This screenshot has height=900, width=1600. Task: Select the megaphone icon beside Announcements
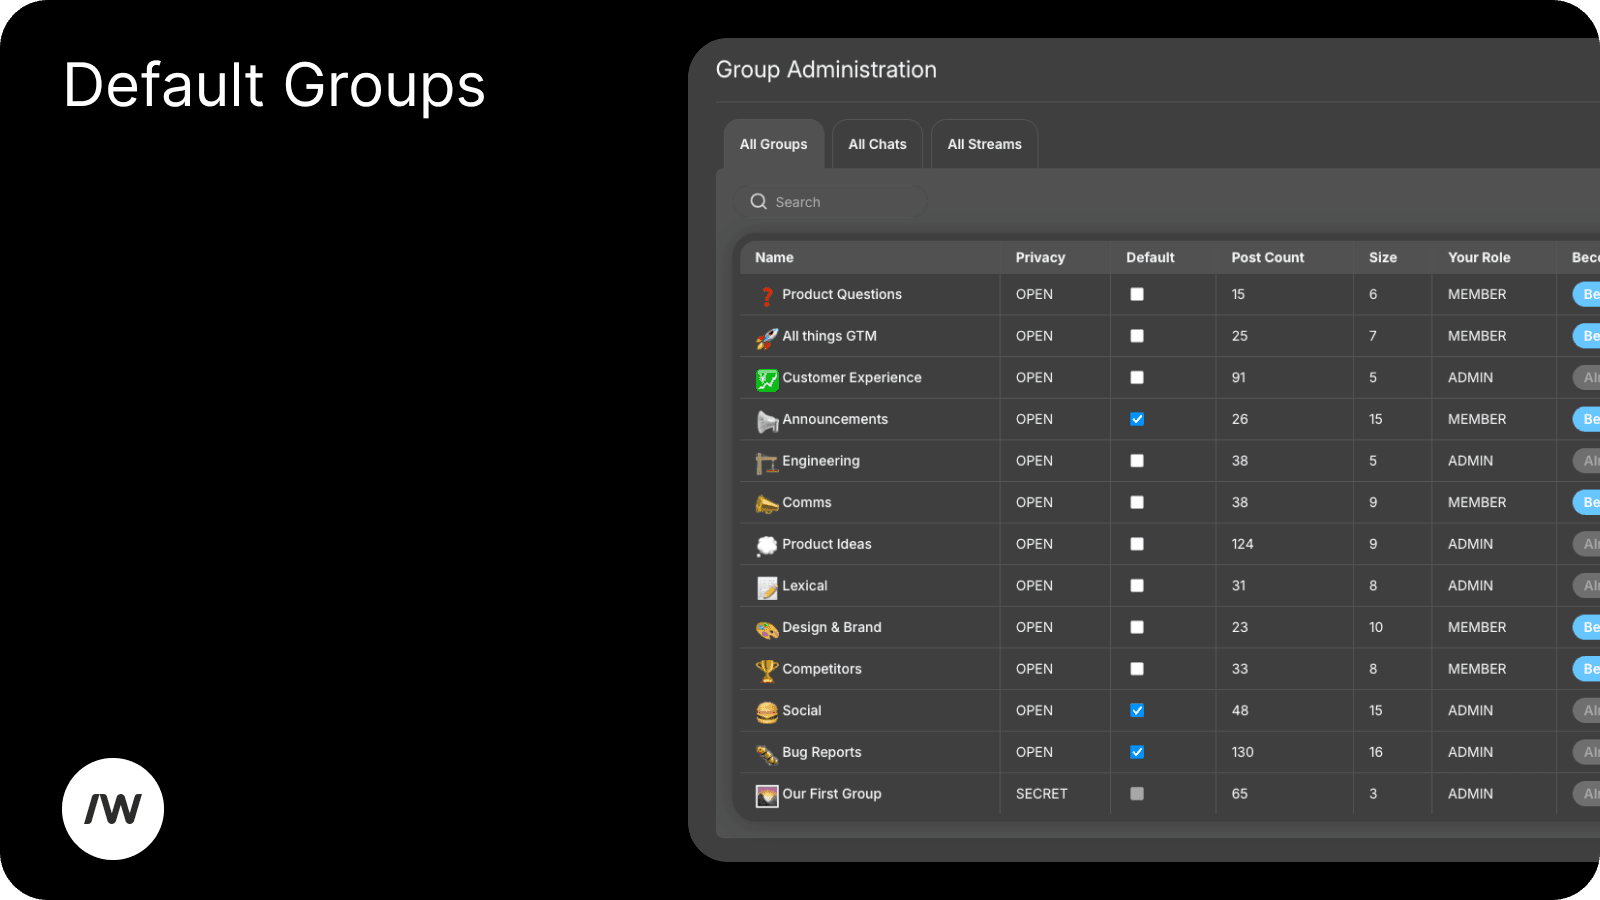pos(766,419)
